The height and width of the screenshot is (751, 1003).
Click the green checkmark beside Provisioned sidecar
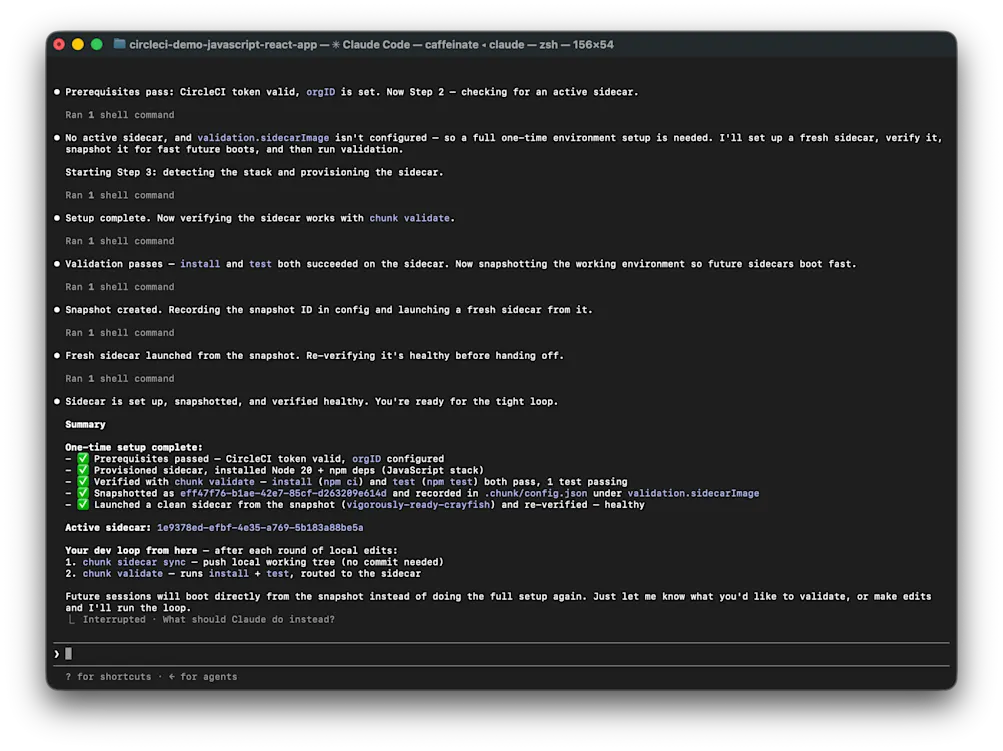coord(83,470)
